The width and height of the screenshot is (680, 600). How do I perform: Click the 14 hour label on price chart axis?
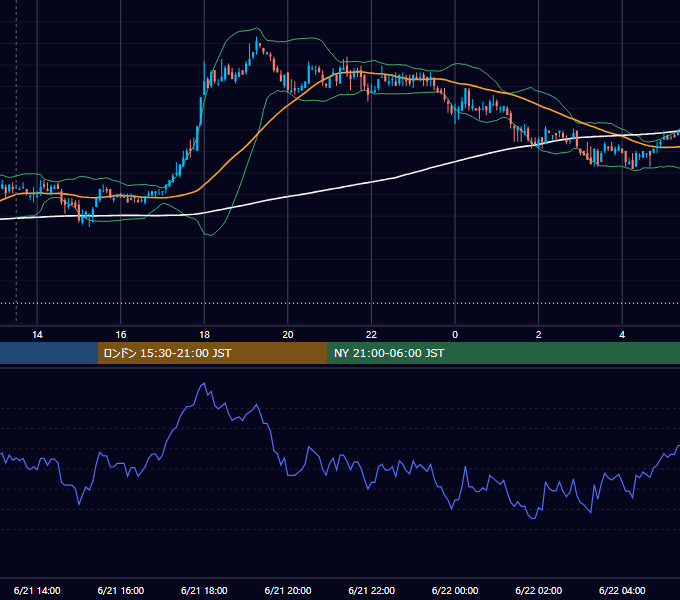pos(37,335)
